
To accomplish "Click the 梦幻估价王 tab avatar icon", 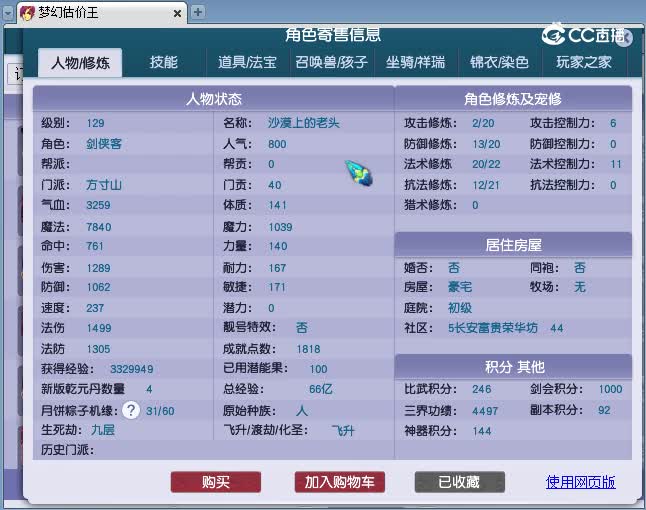I will tap(27, 13).
